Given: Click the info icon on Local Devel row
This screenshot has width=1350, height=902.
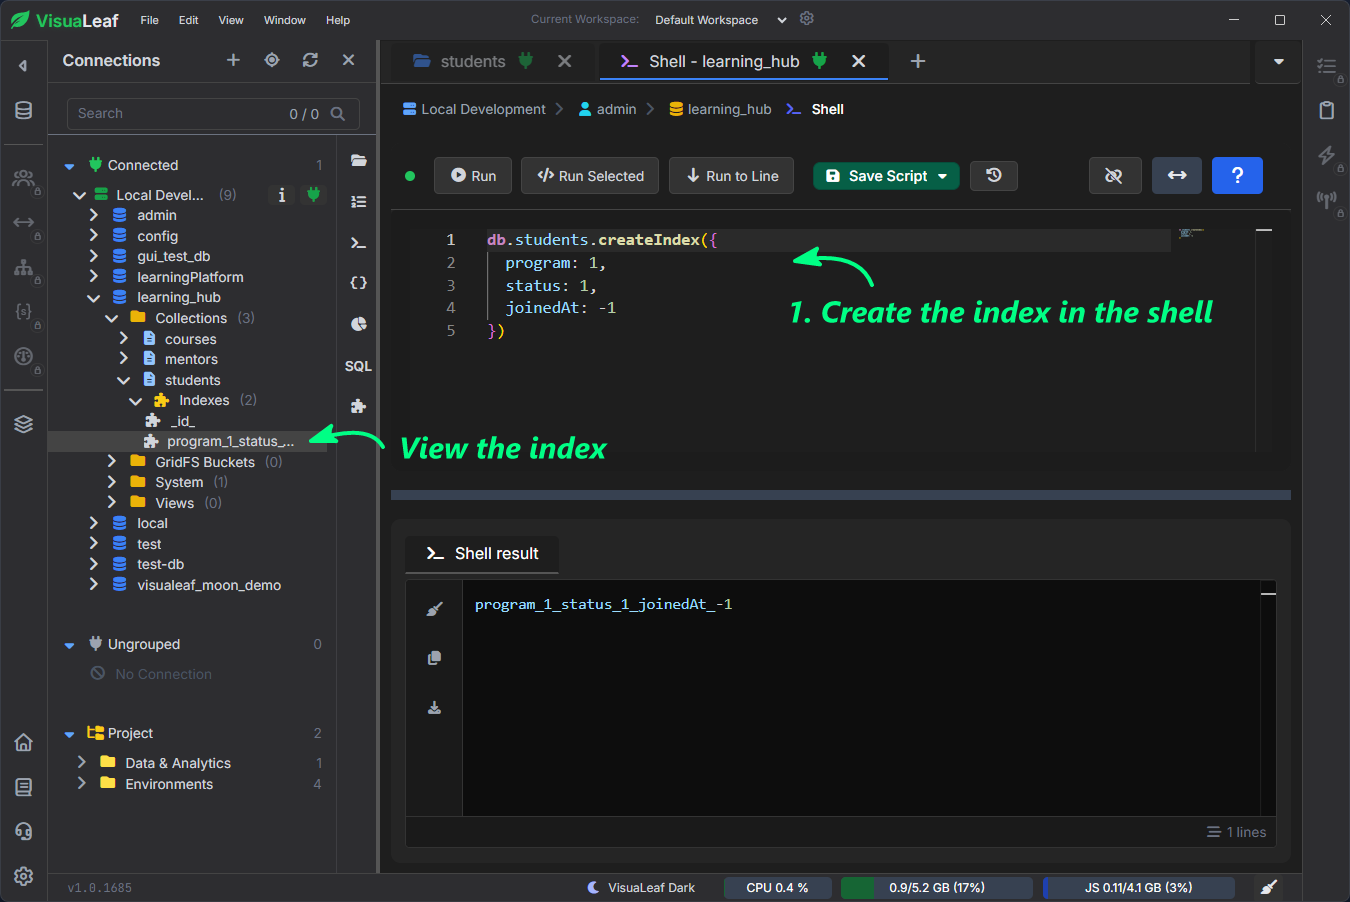Looking at the screenshot, I should (282, 195).
